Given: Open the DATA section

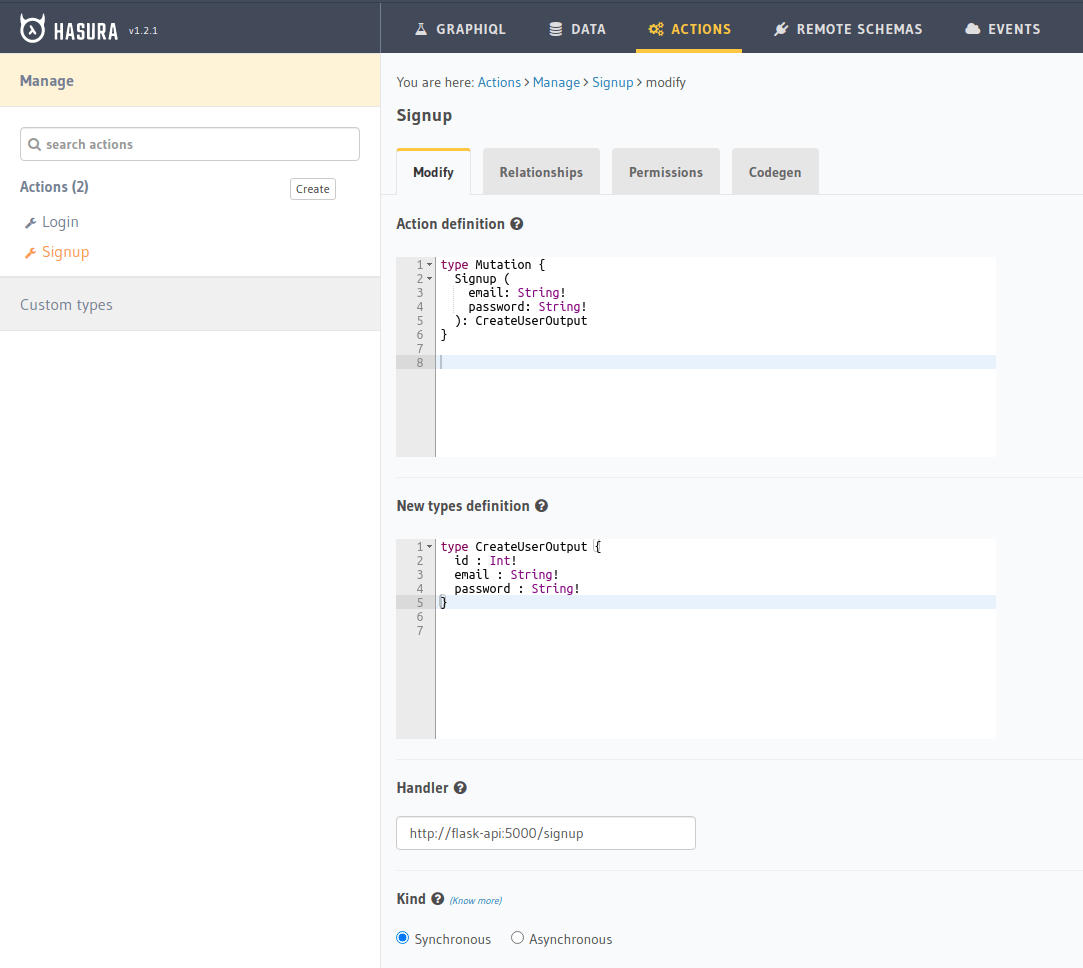Looking at the screenshot, I should point(577,28).
